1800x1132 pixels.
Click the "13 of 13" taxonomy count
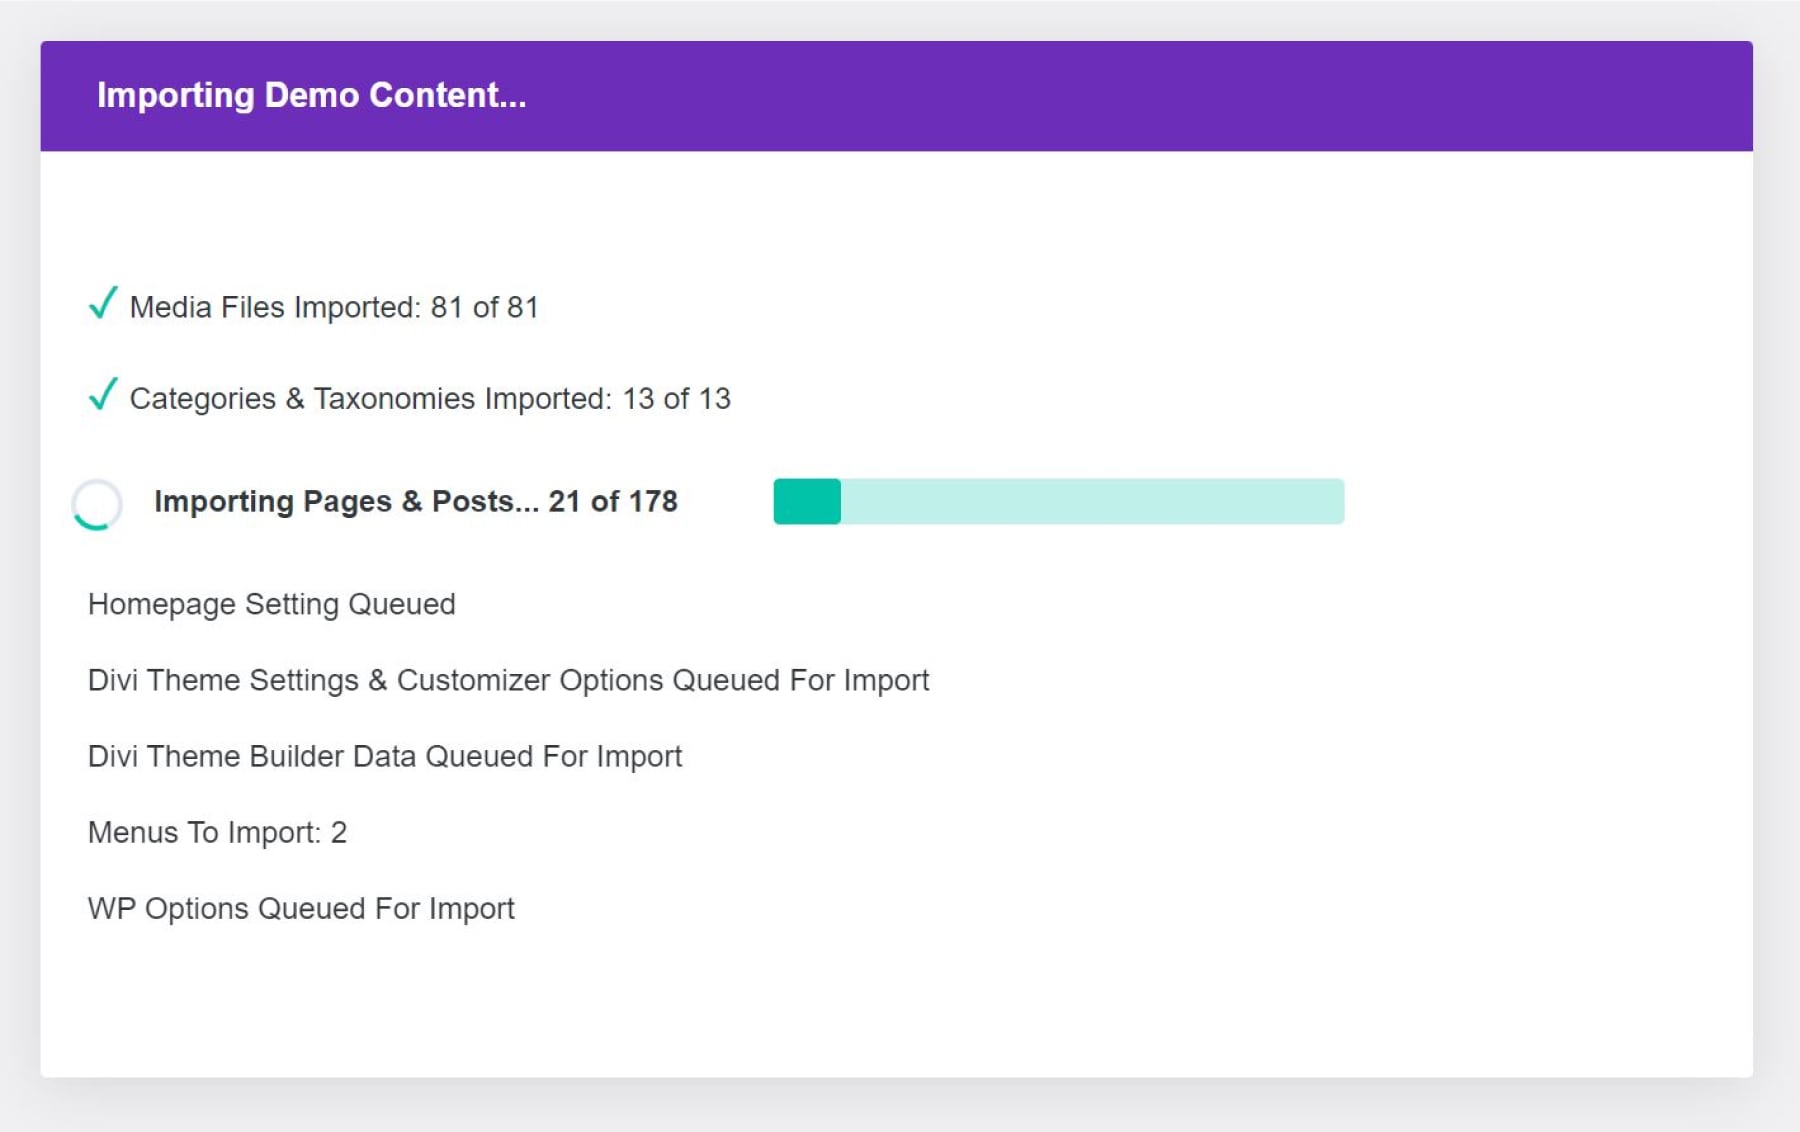coord(676,399)
